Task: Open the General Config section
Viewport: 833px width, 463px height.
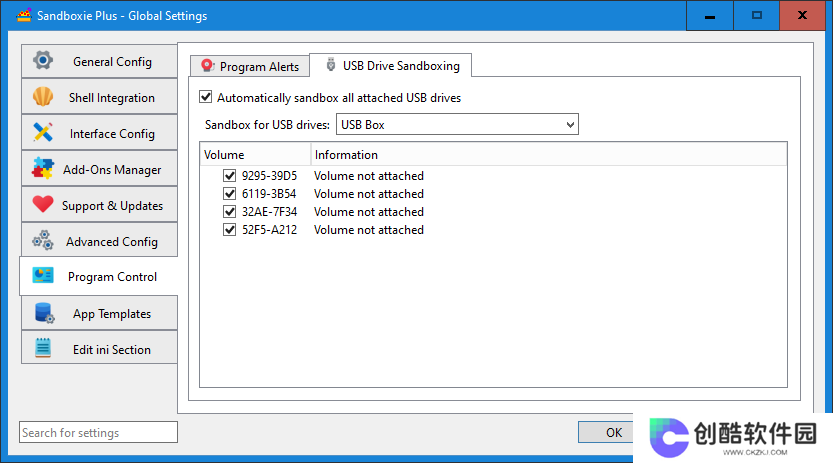Action: 99,61
